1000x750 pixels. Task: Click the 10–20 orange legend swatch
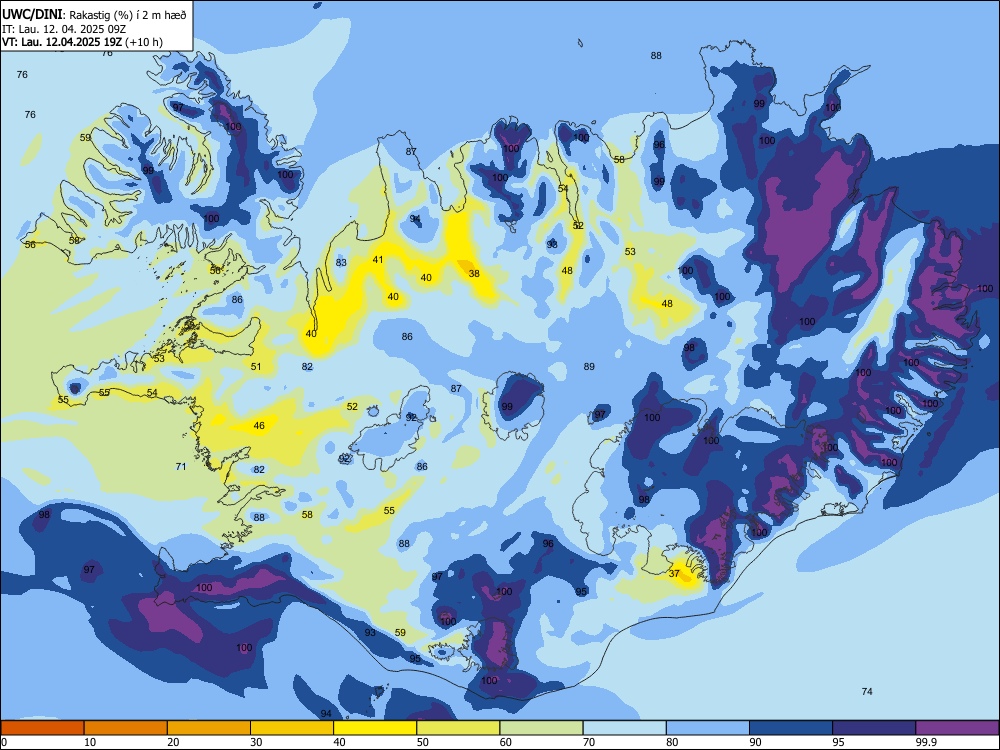coord(126,728)
